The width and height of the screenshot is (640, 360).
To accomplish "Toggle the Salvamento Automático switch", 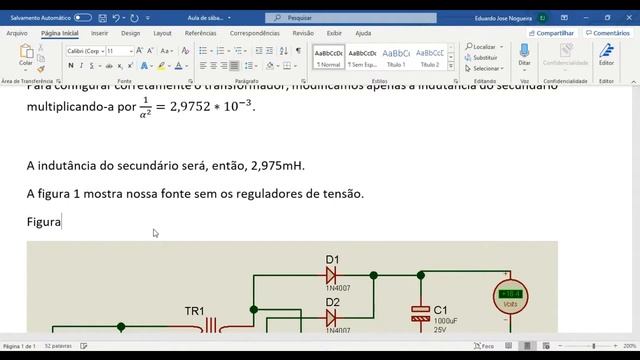I will tap(83, 18).
